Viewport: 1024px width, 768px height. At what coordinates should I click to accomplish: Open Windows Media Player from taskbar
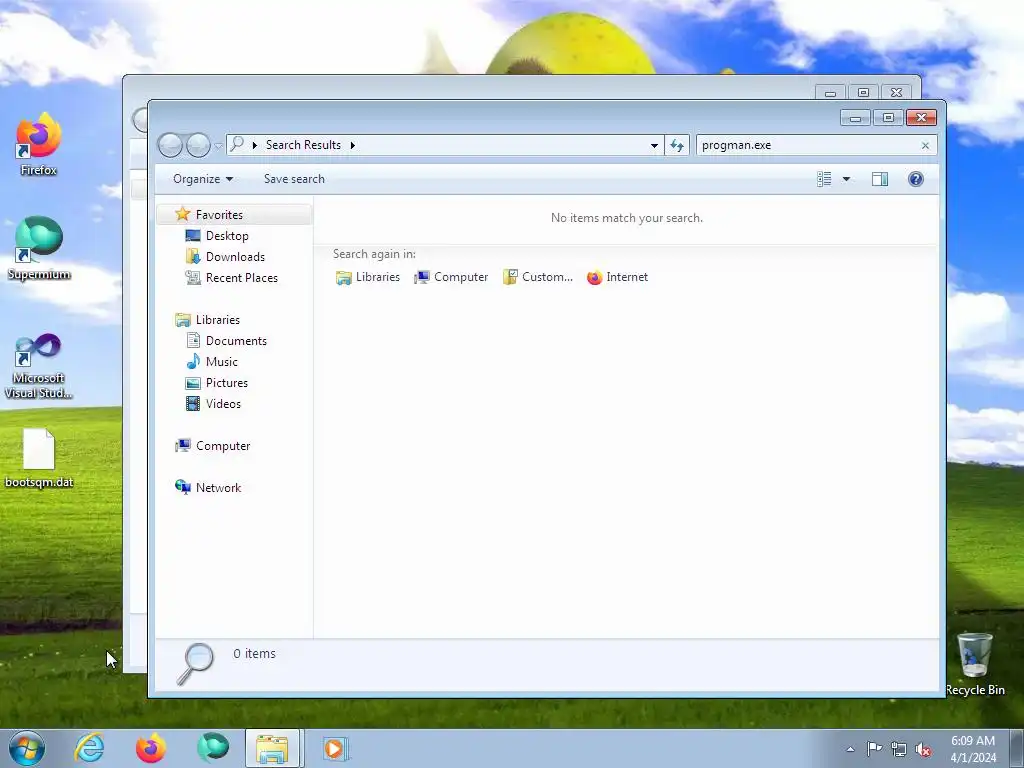(x=335, y=748)
